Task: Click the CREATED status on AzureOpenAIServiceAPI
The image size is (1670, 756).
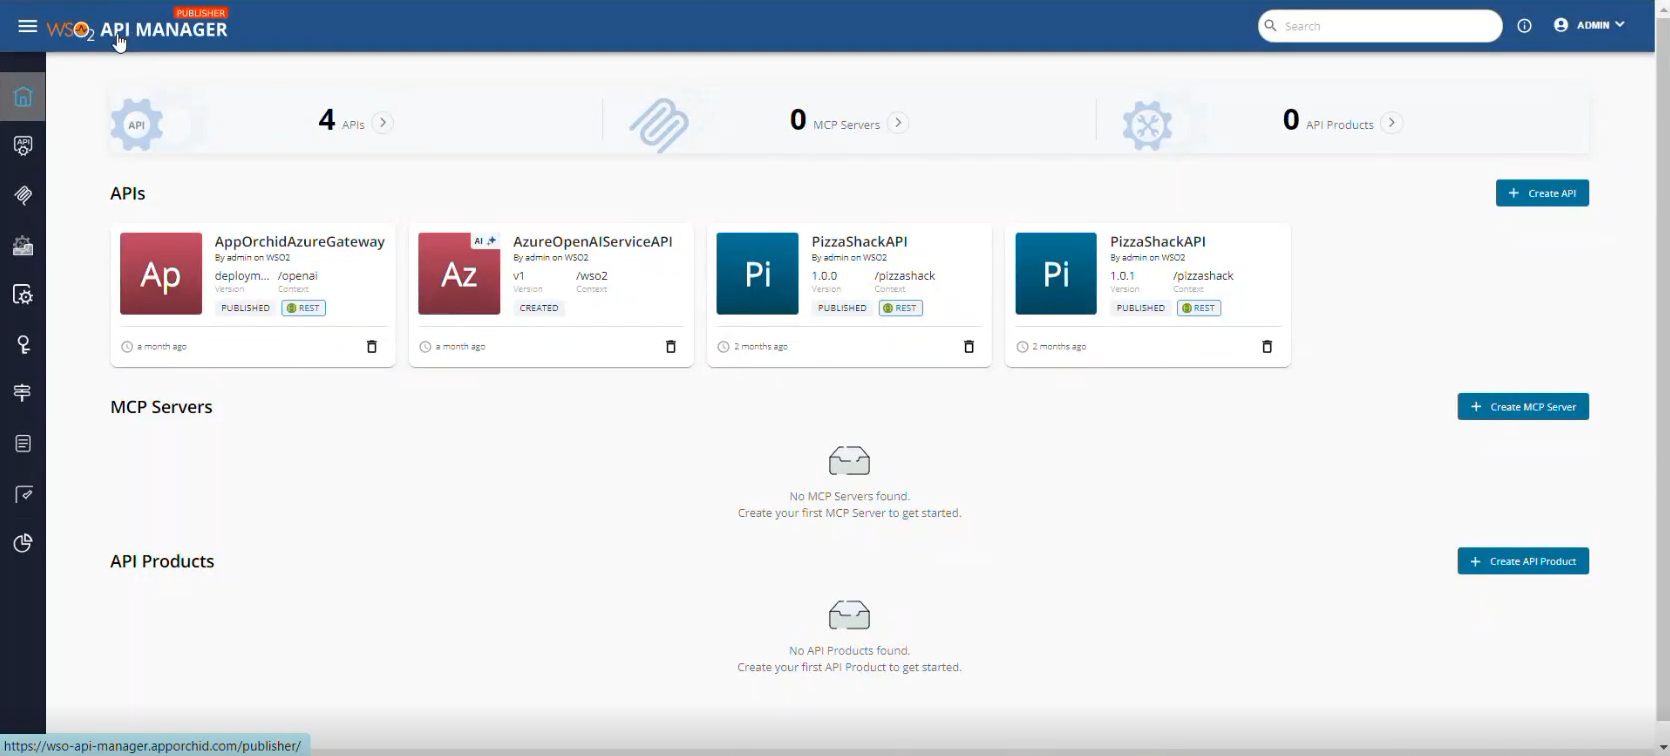Action: [539, 308]
